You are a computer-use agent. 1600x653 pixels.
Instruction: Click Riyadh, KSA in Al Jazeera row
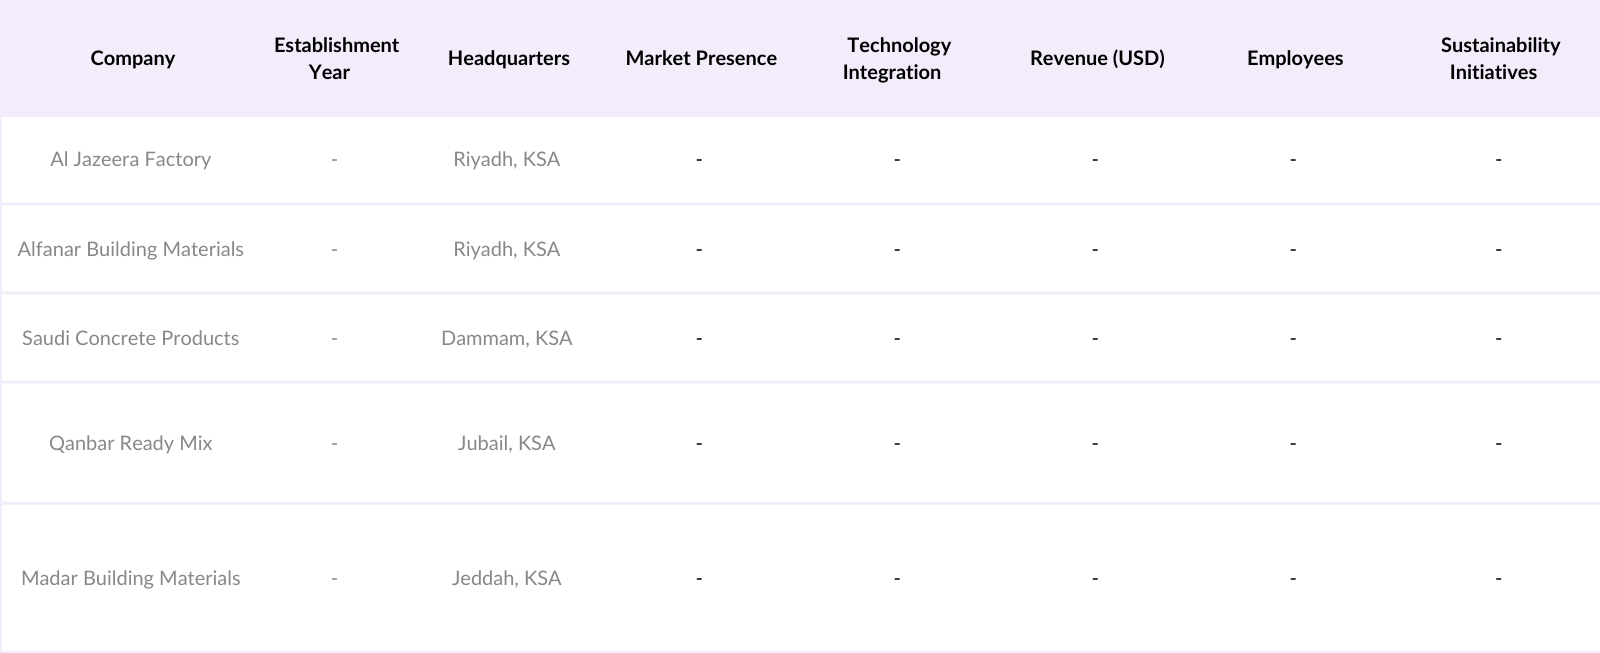[506, 159]
